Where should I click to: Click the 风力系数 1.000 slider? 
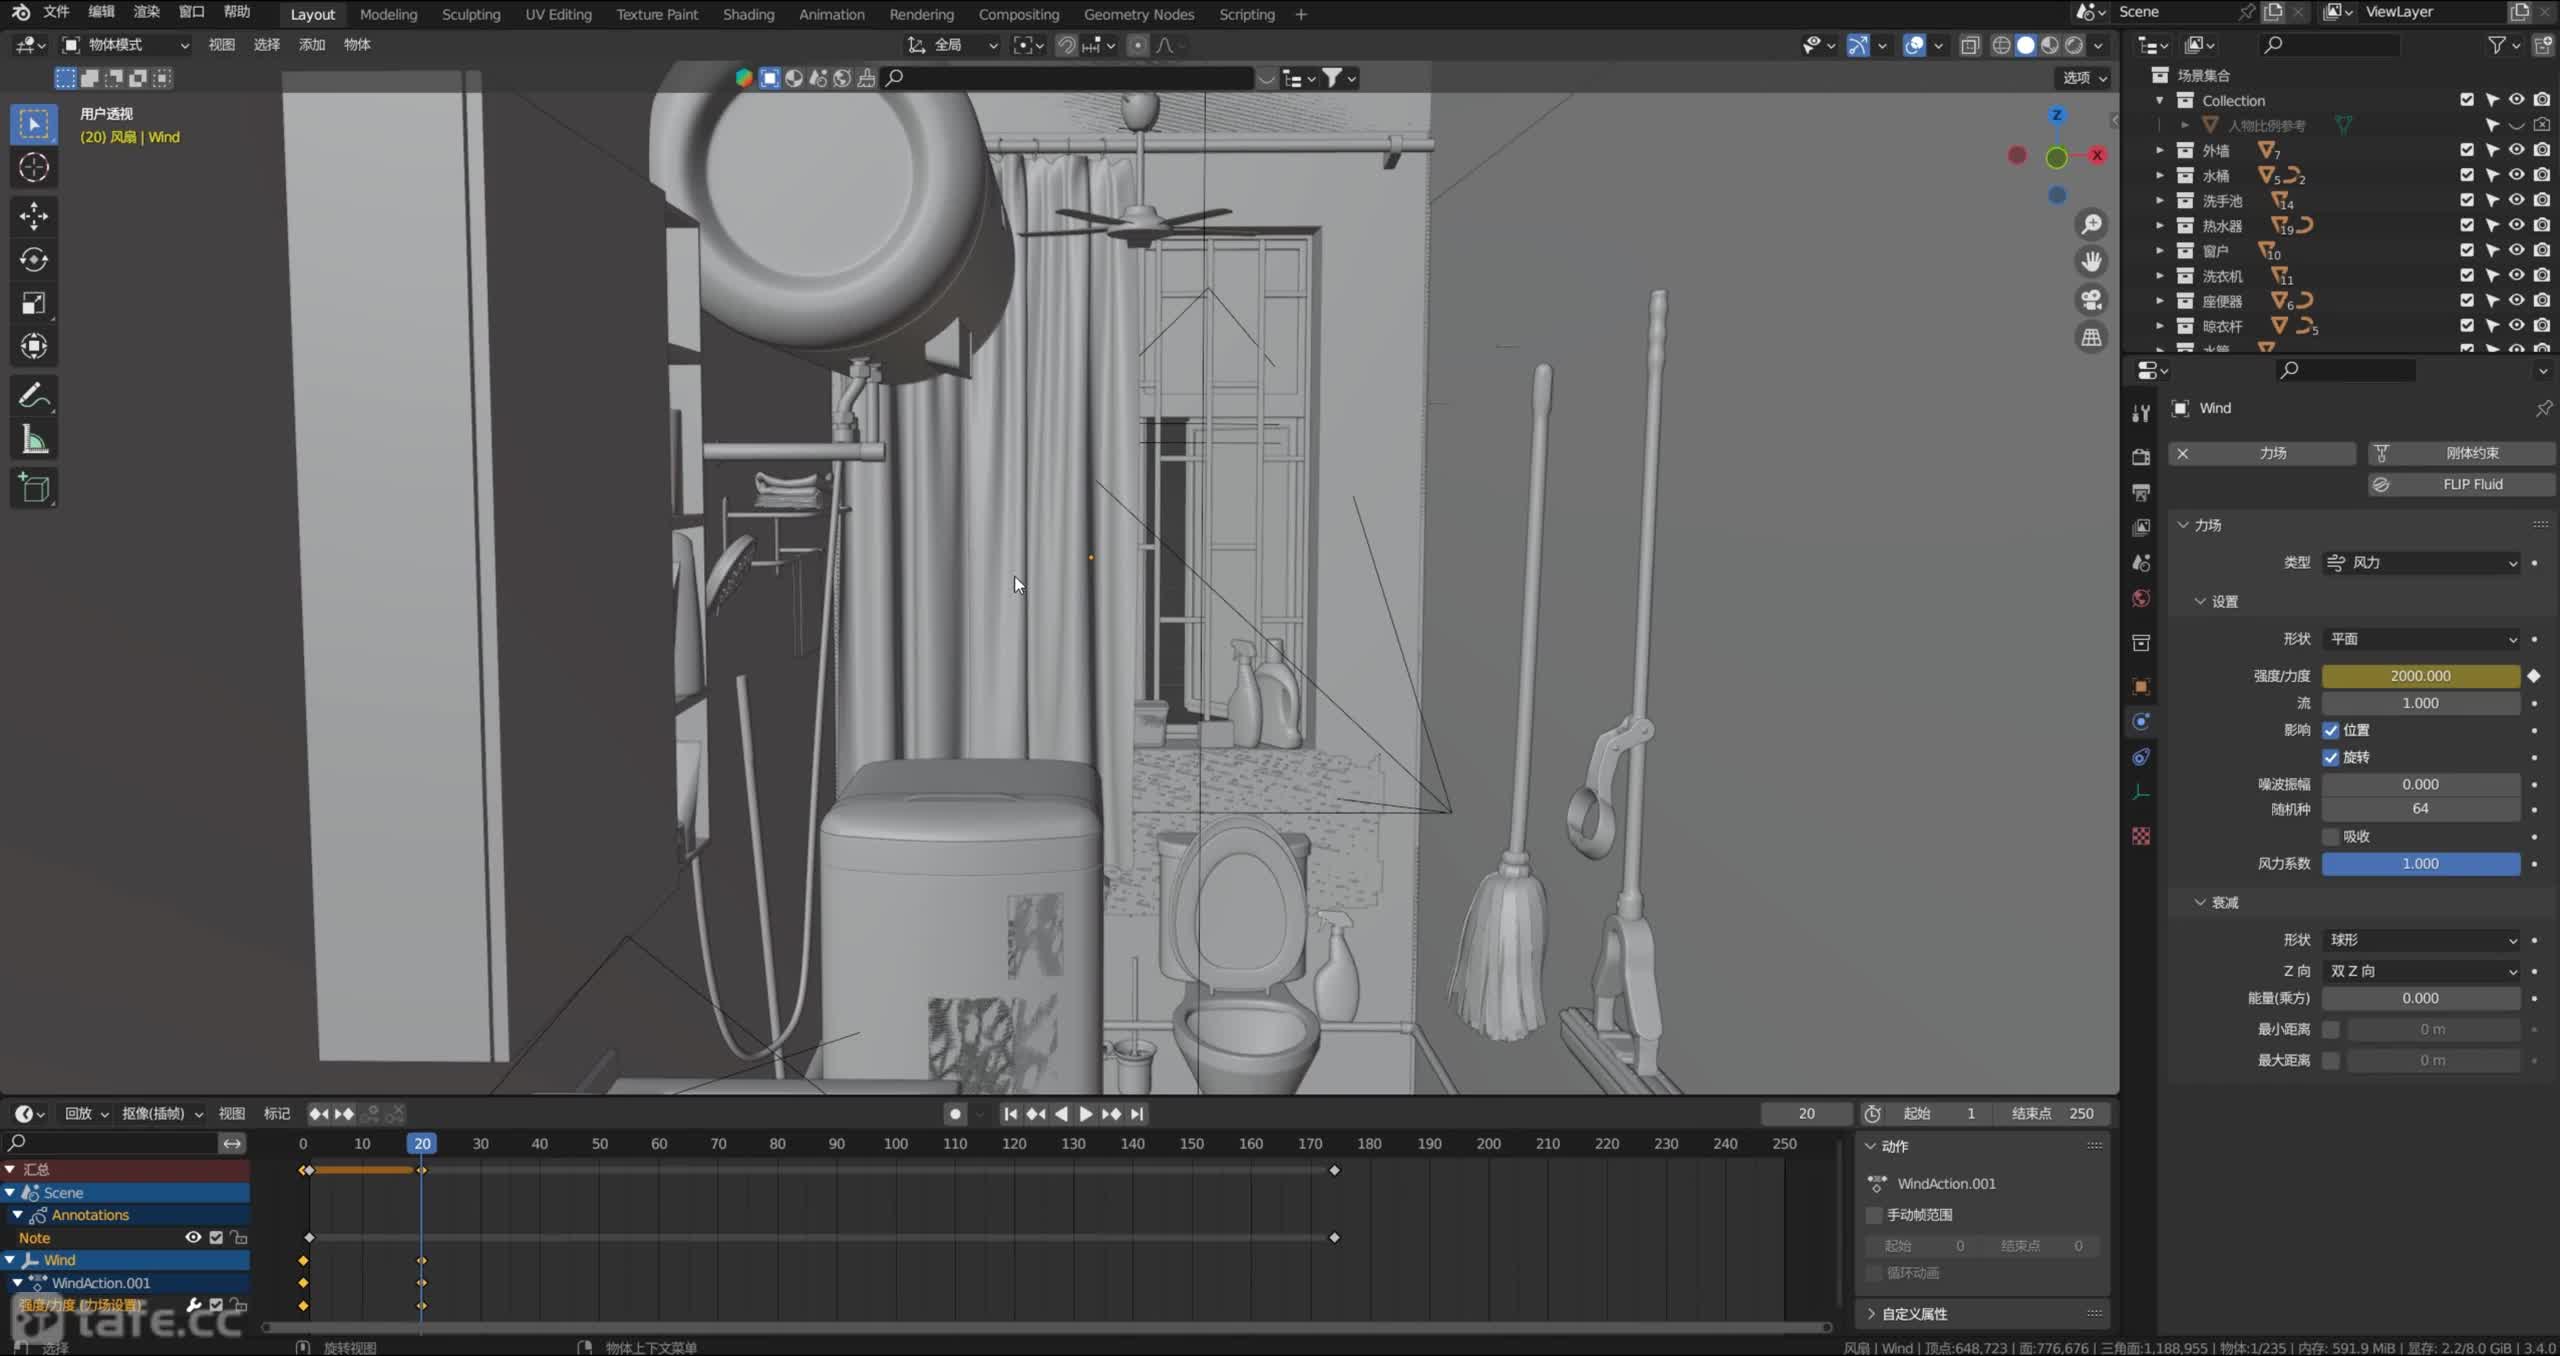pos(2420,864)
